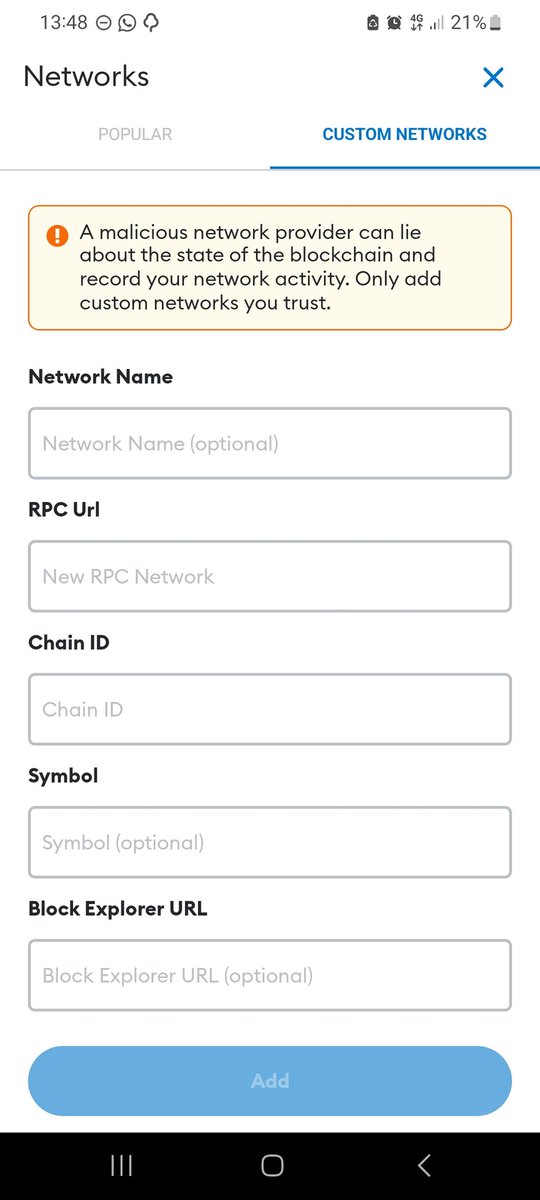Tap the battery icon showing 21%

[497, 22]
